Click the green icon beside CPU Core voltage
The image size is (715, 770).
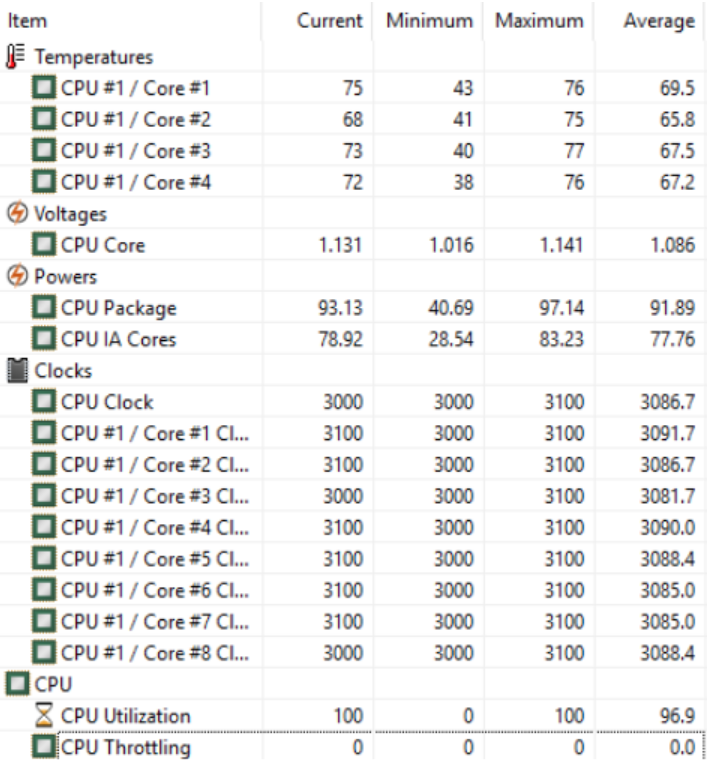pos(45,245)
